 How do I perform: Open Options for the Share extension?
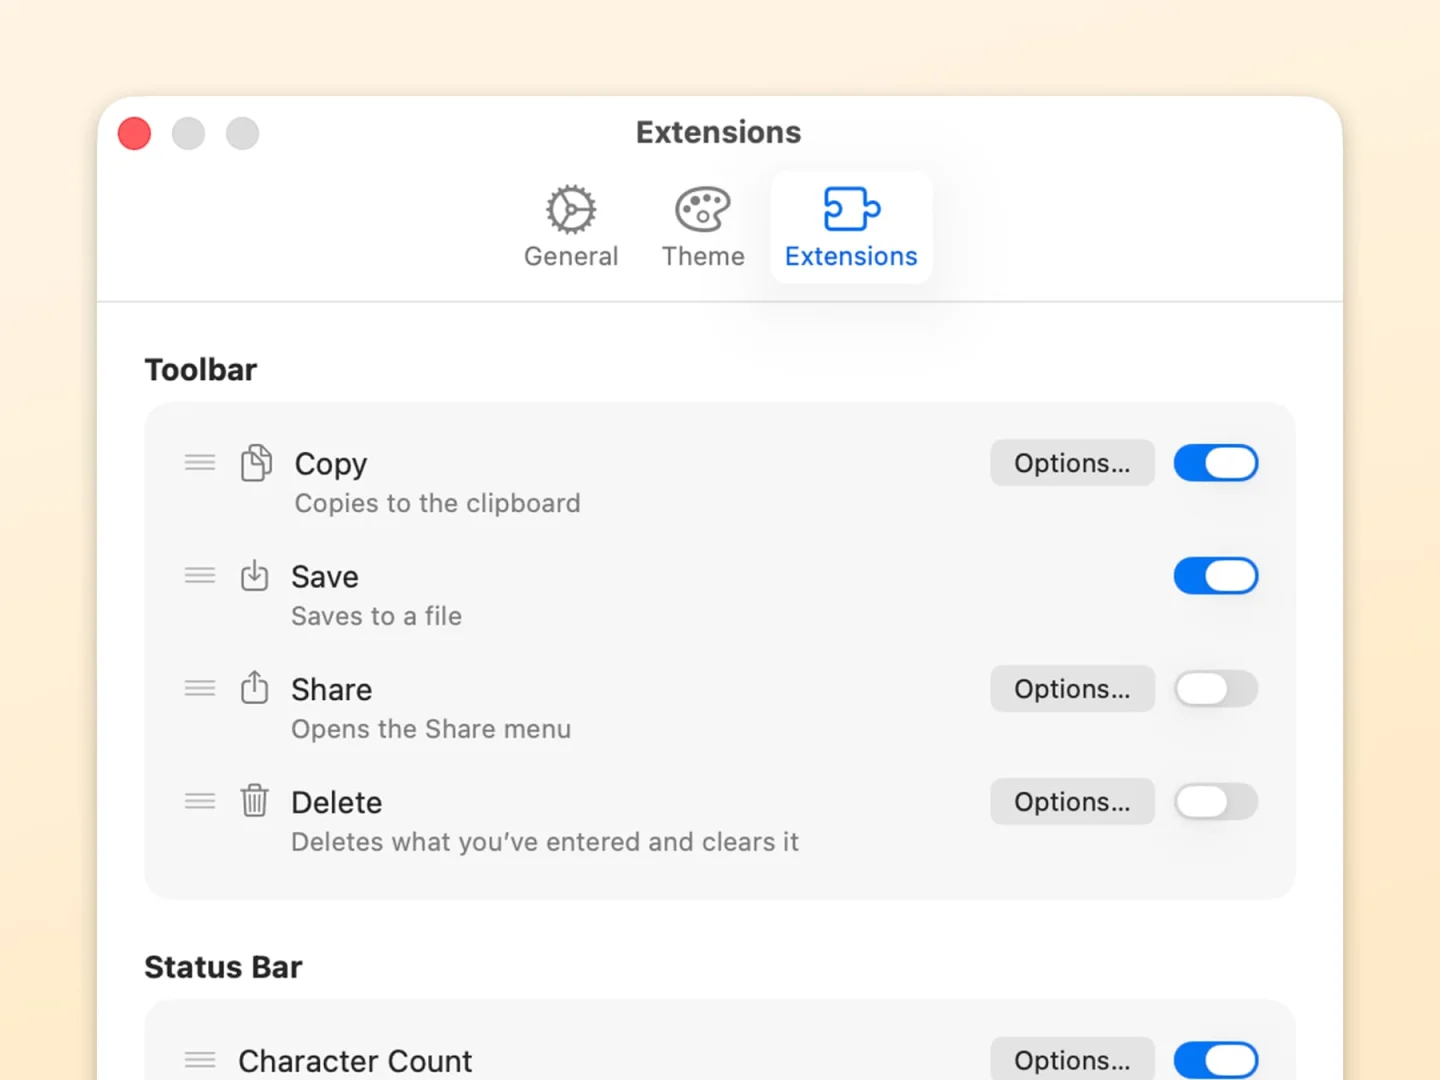point(1072,689)
